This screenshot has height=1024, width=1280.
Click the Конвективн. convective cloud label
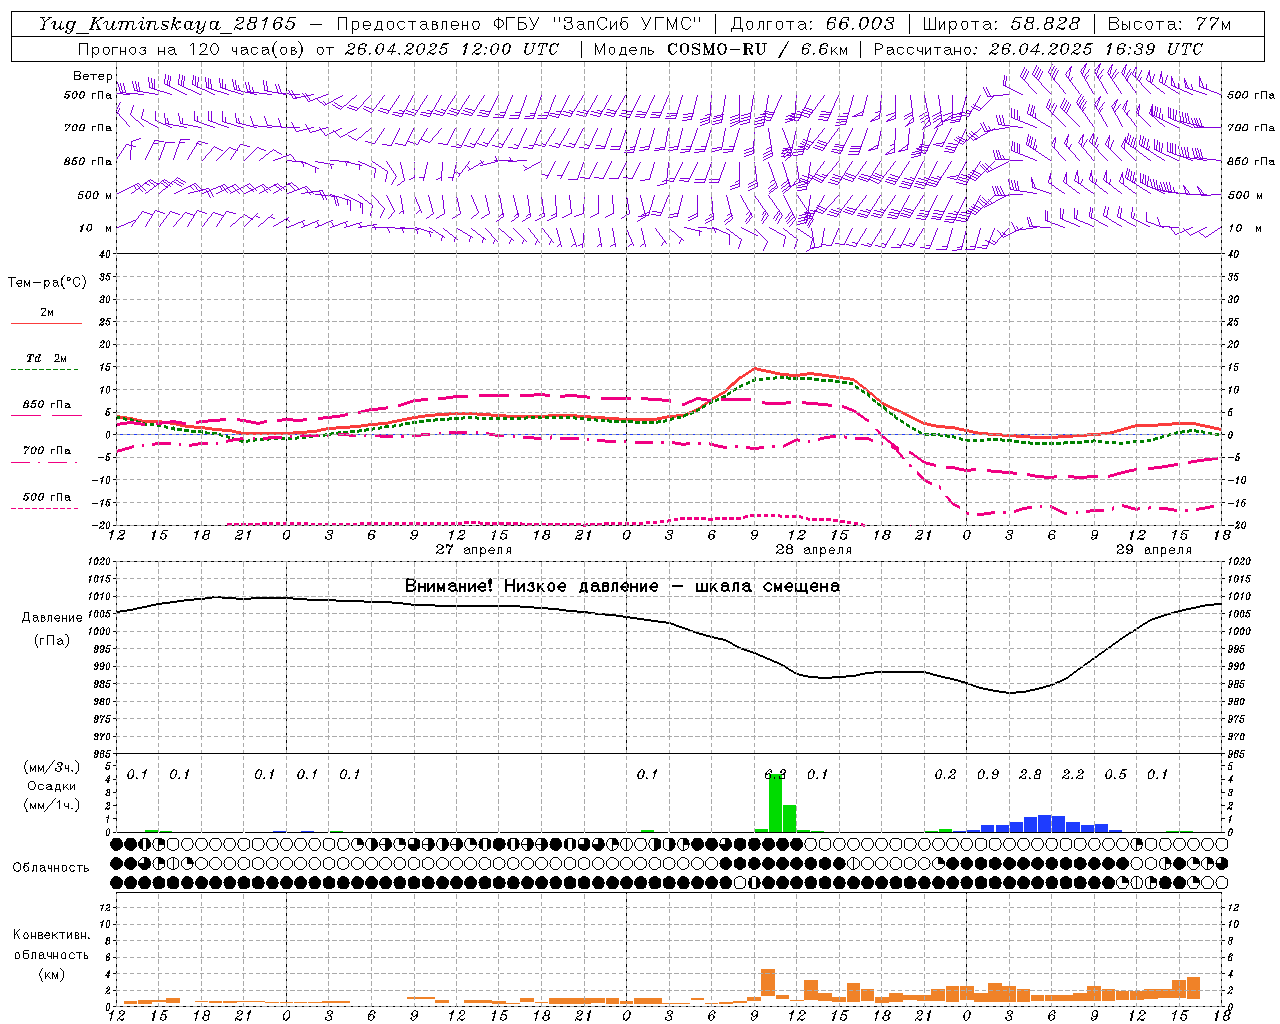pyautogui.click(x=51, y=935)
